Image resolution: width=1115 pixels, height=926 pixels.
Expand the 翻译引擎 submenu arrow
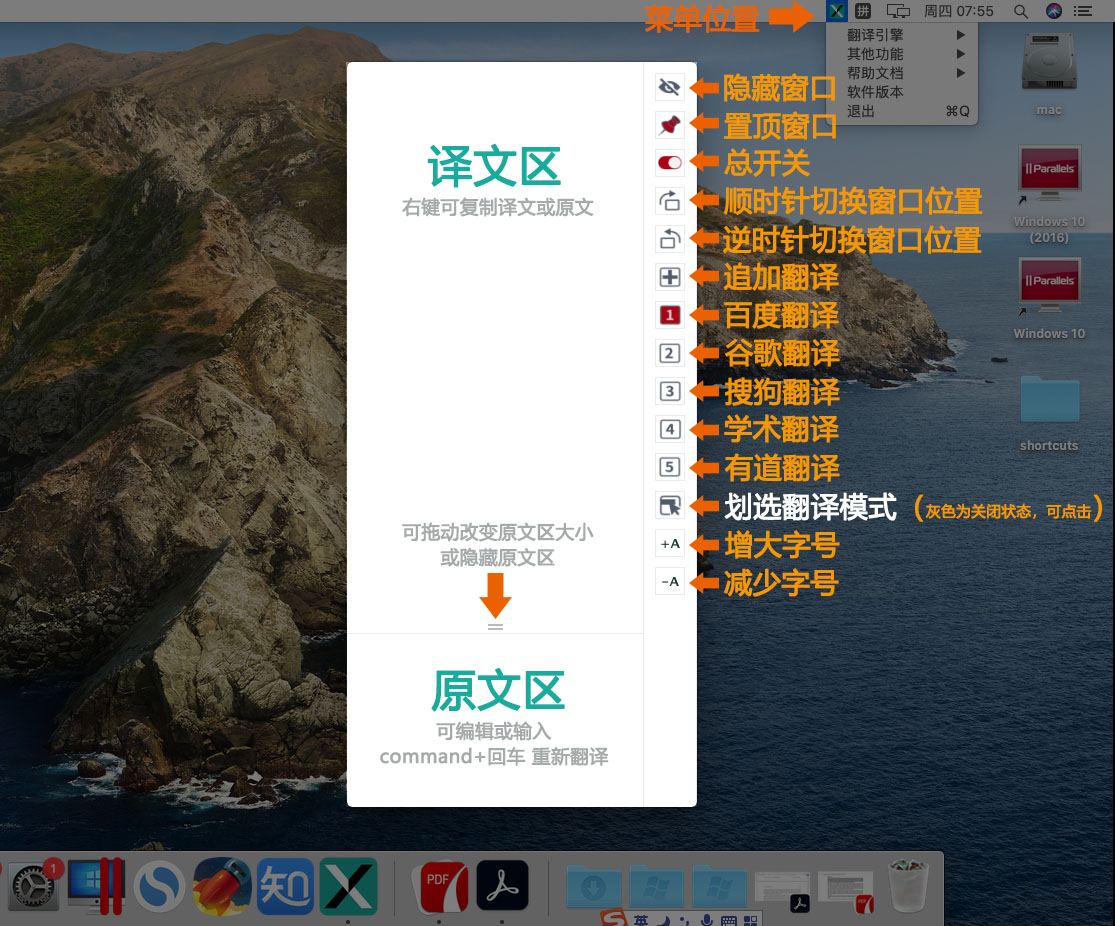click(x=961, y=35)
